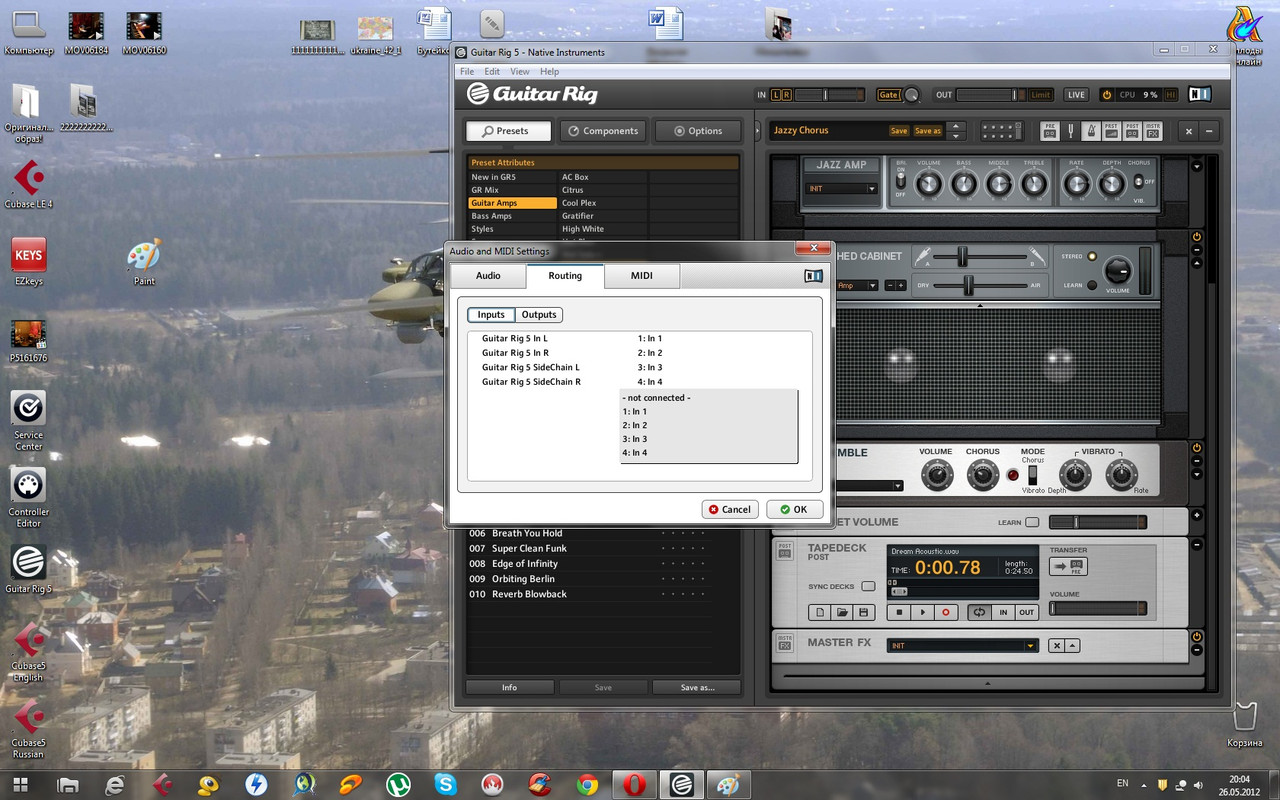The width and height of the screenshot is (1280, 800).
Task: Toggle the Sync Decks checkbox
Action: coord(868,586)
